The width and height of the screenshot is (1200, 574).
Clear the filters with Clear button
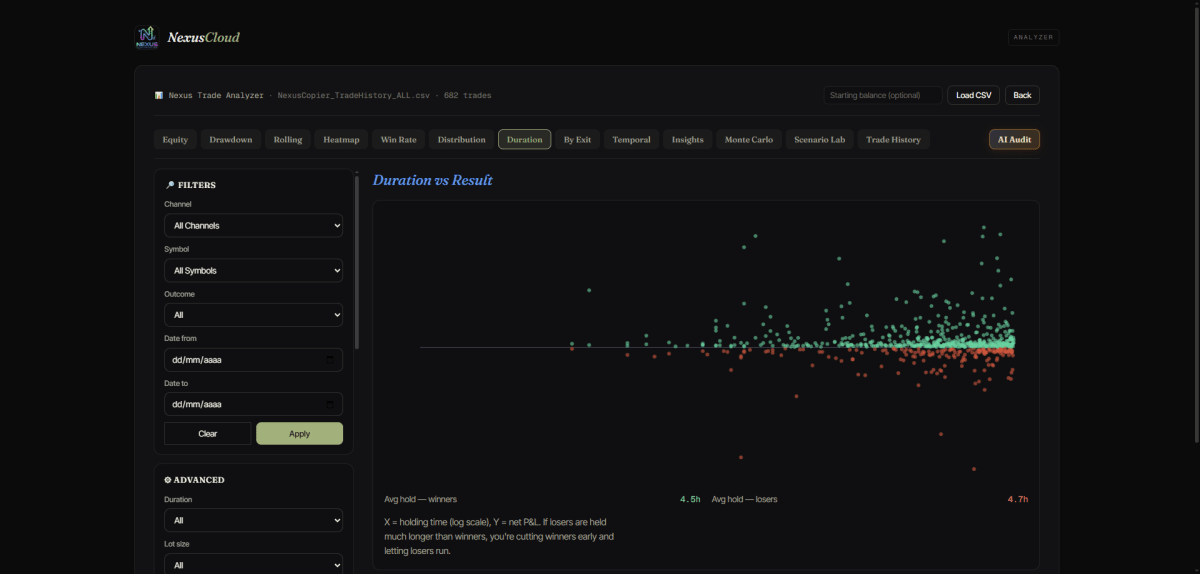[x=208, y=433]
